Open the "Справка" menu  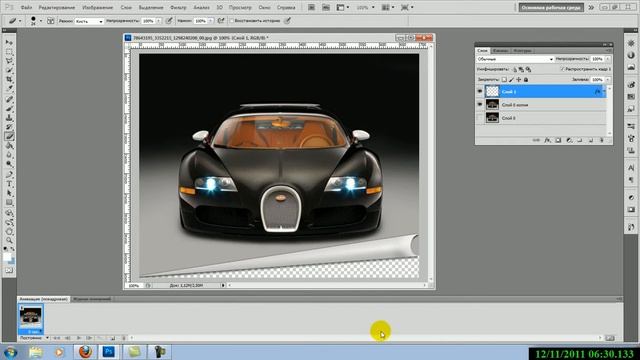[286, 7]
